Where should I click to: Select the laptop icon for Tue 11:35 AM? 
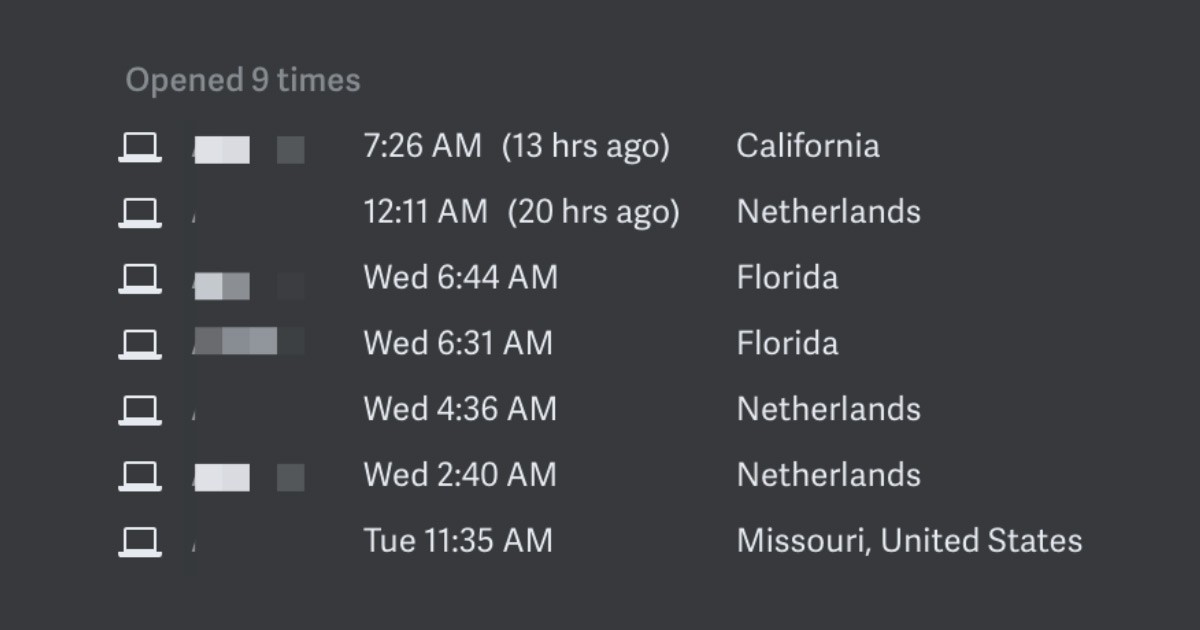[140, 542]
